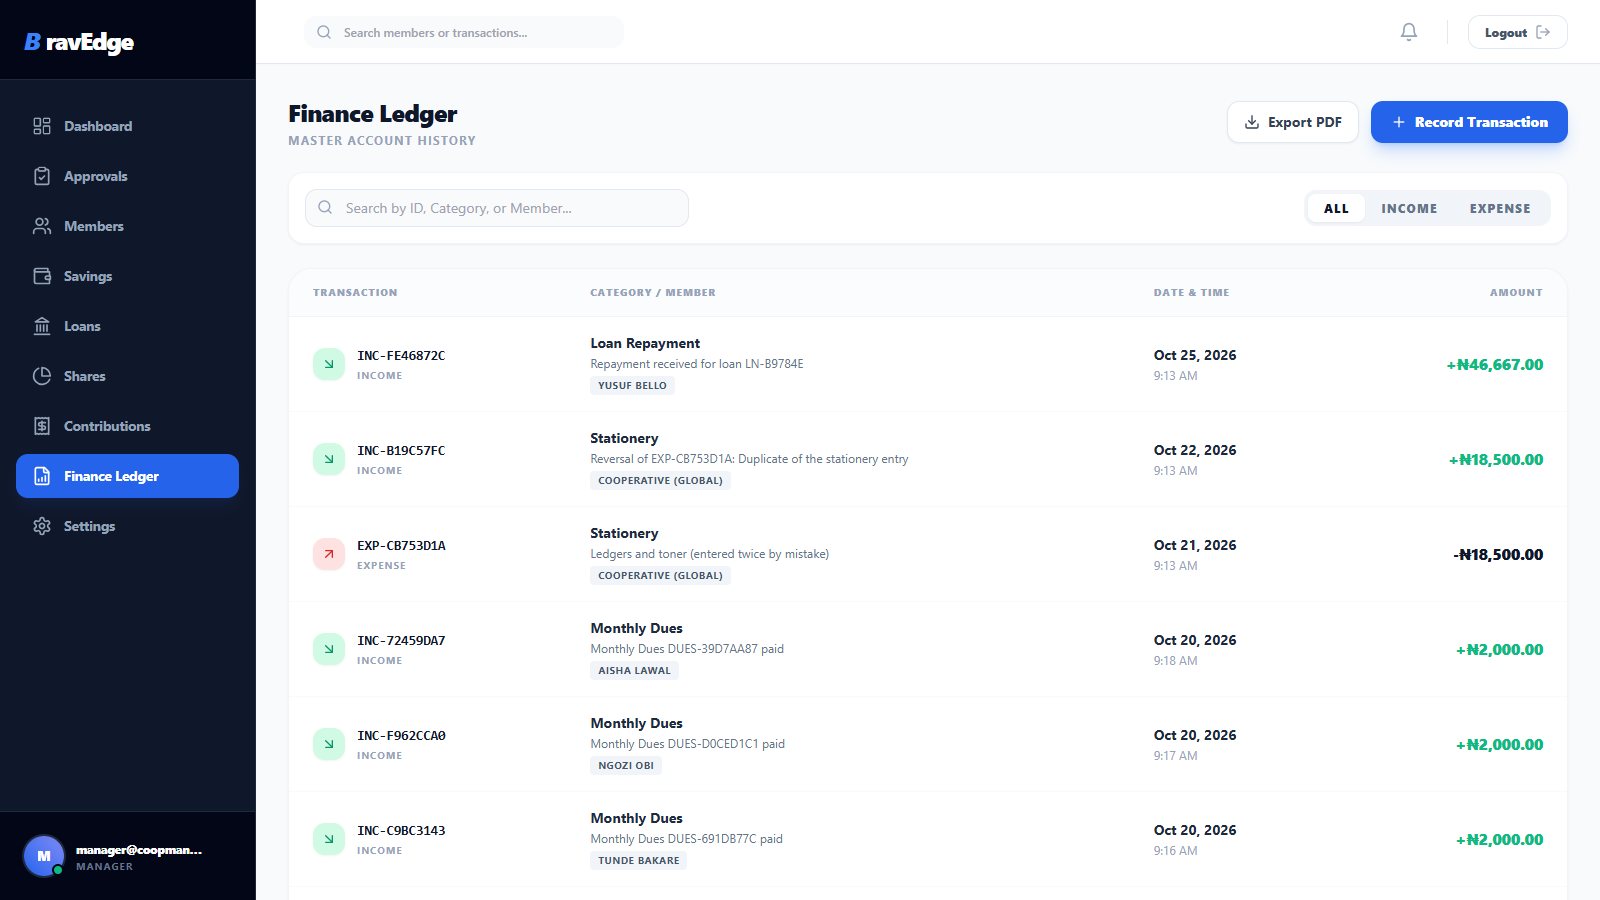Click Export PDF button

point(1293,122)
